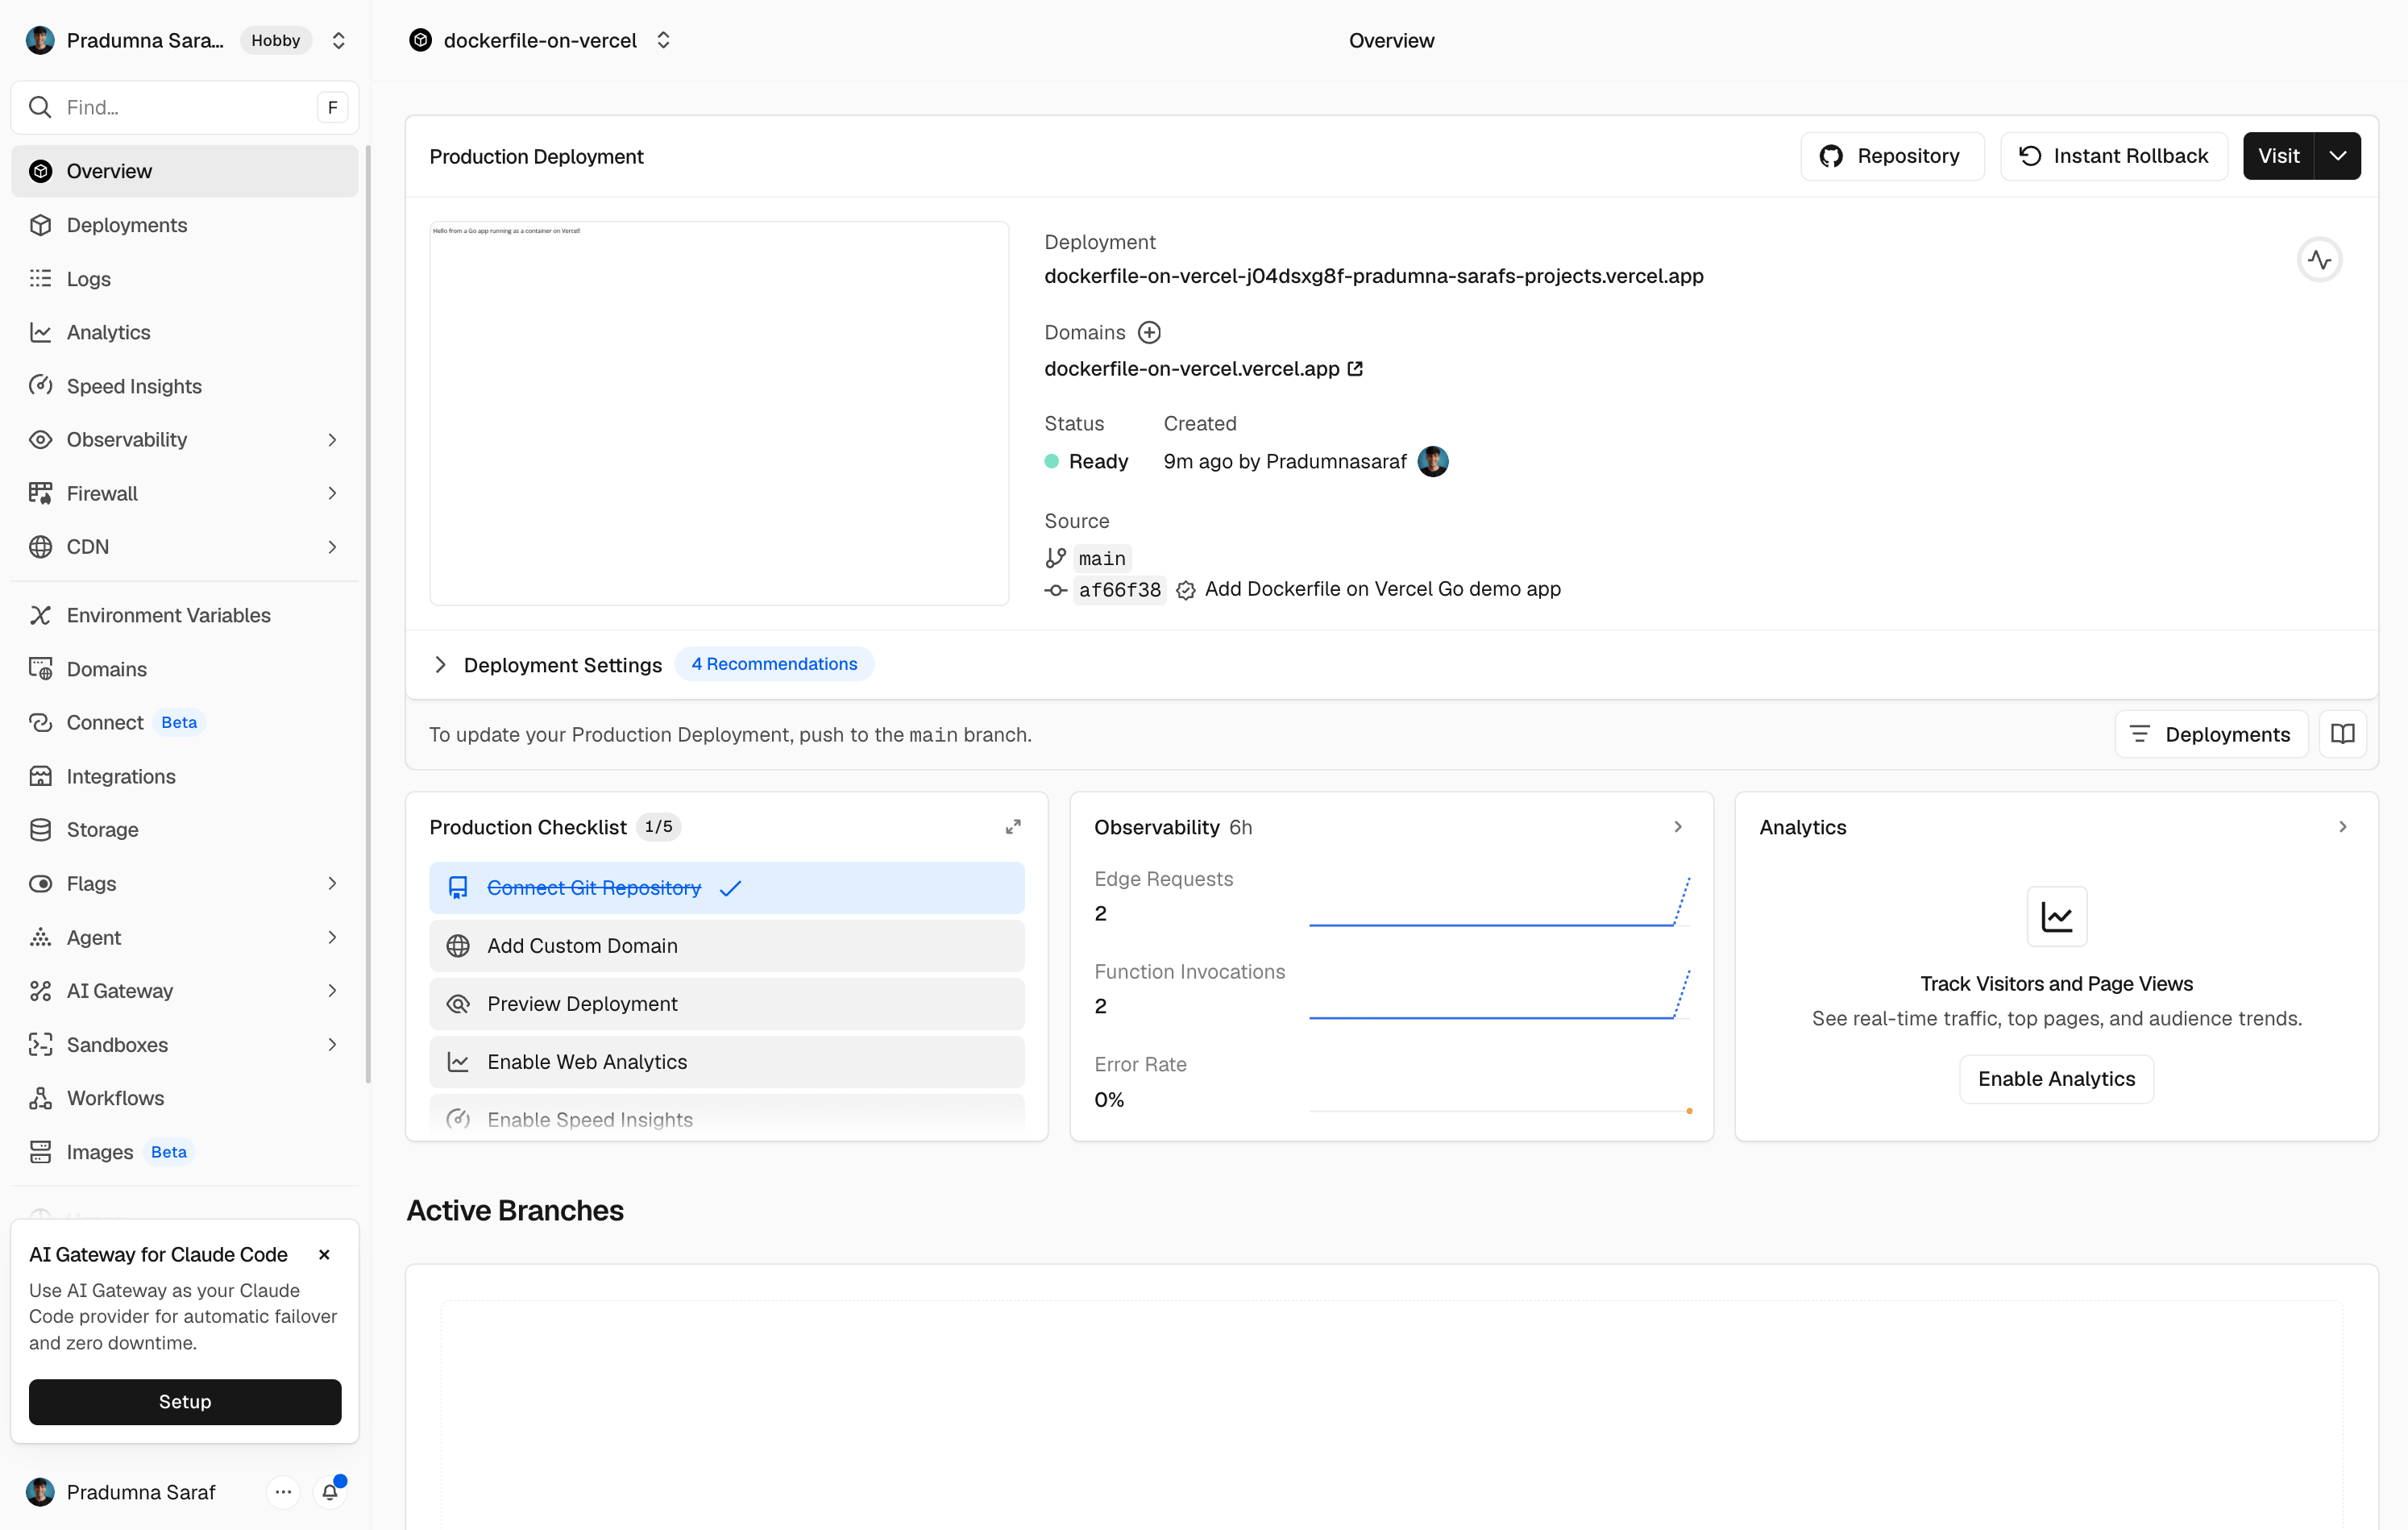Open the team switcher next to Hobby
Image resolution: width=2408 pixels, height=1530 pixels.
[338, 40]
